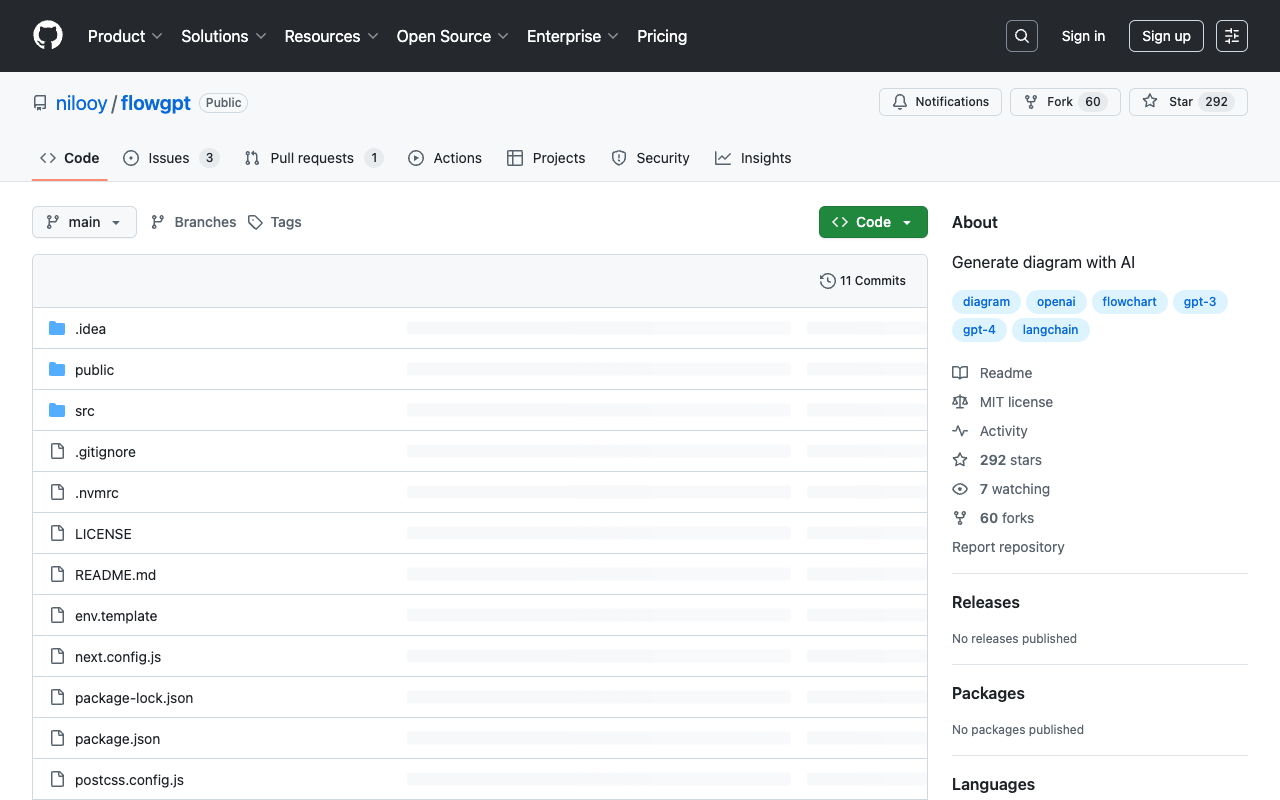The width and height of the screenshot is (1280, 800).
Task: Open the main branch selector dropdown
Action: point(84,222)
